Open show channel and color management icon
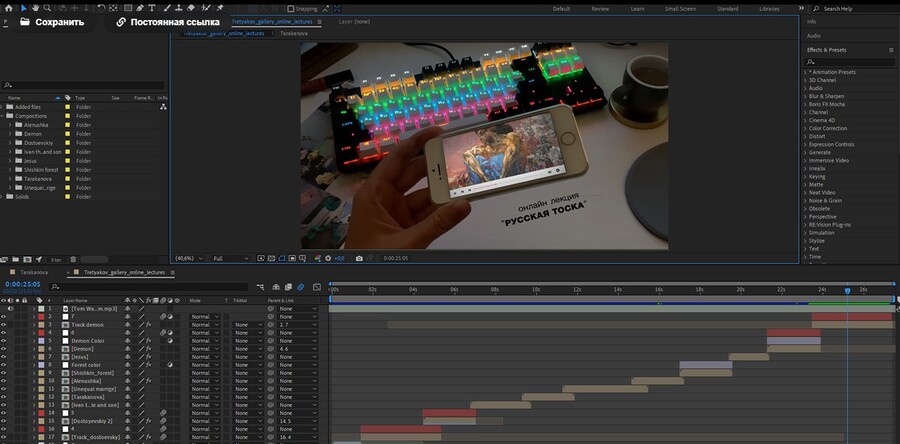The image size is (900, 444). pyautogui.click(x=318, y=258)
